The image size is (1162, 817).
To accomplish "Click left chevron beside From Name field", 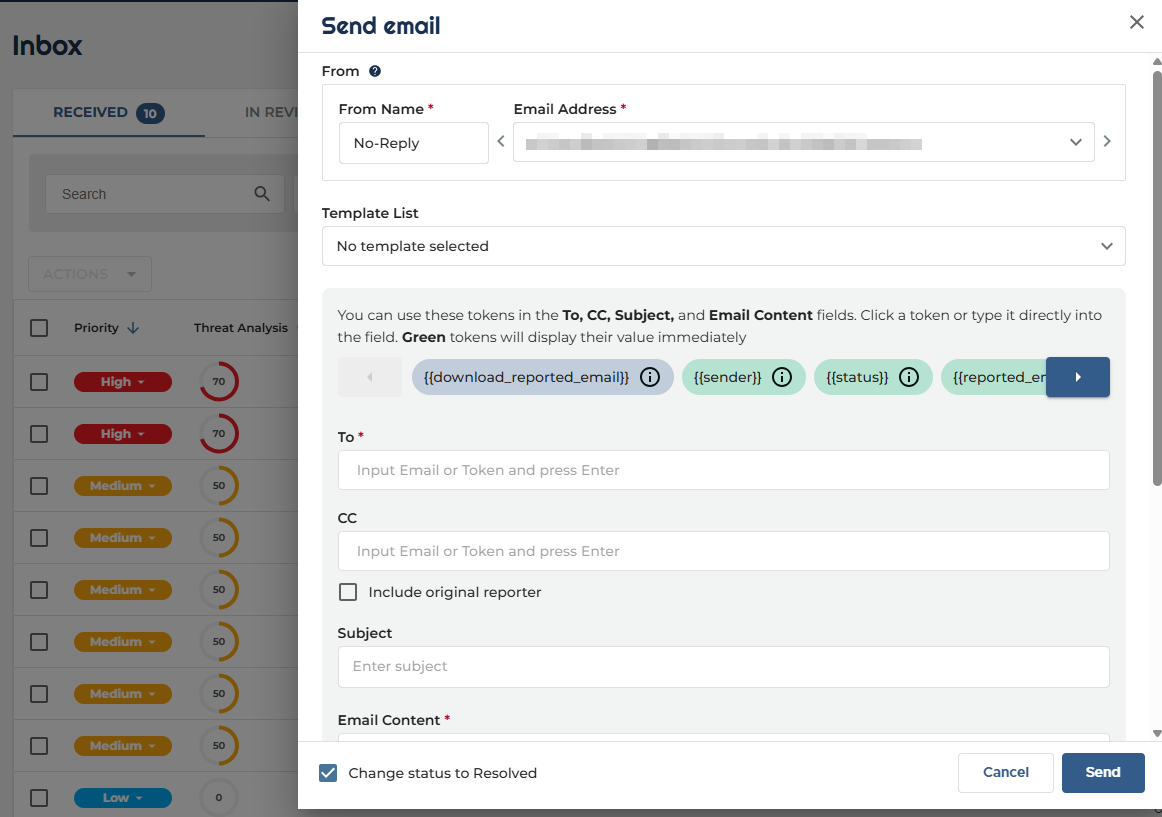I will pyautogui.click(x=501, y=142).
